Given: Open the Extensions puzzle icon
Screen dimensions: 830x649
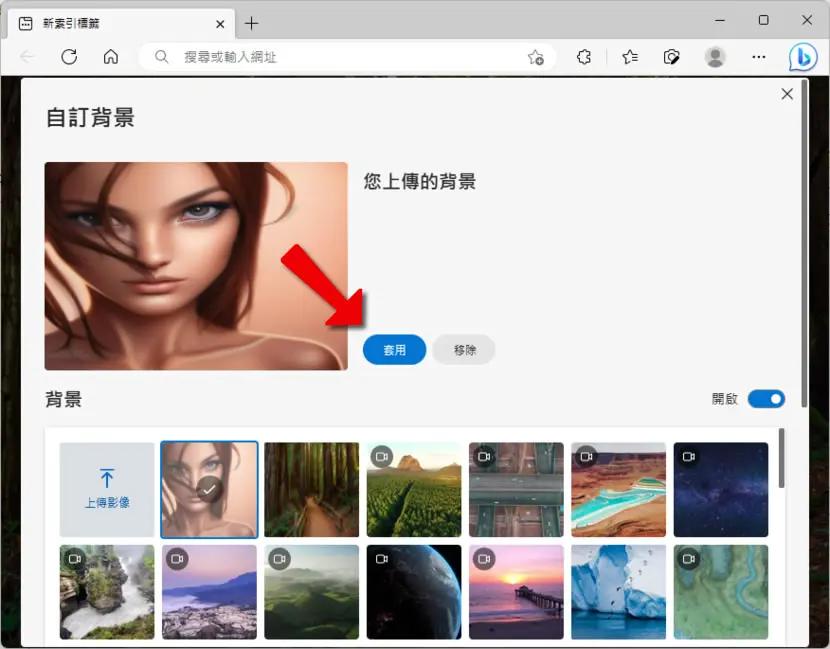Looking at the screenshot, I should click(x=584, y=57).
